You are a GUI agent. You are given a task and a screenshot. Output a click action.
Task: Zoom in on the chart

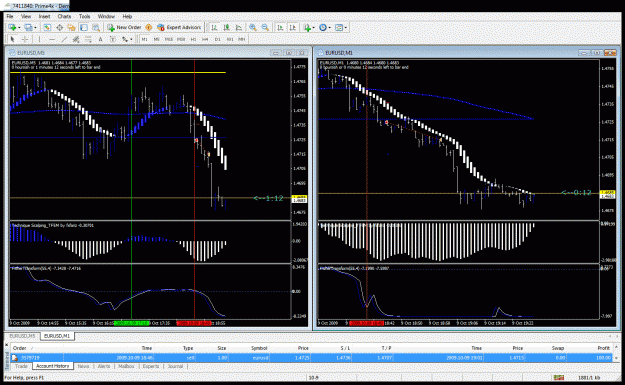click(253, 28)
